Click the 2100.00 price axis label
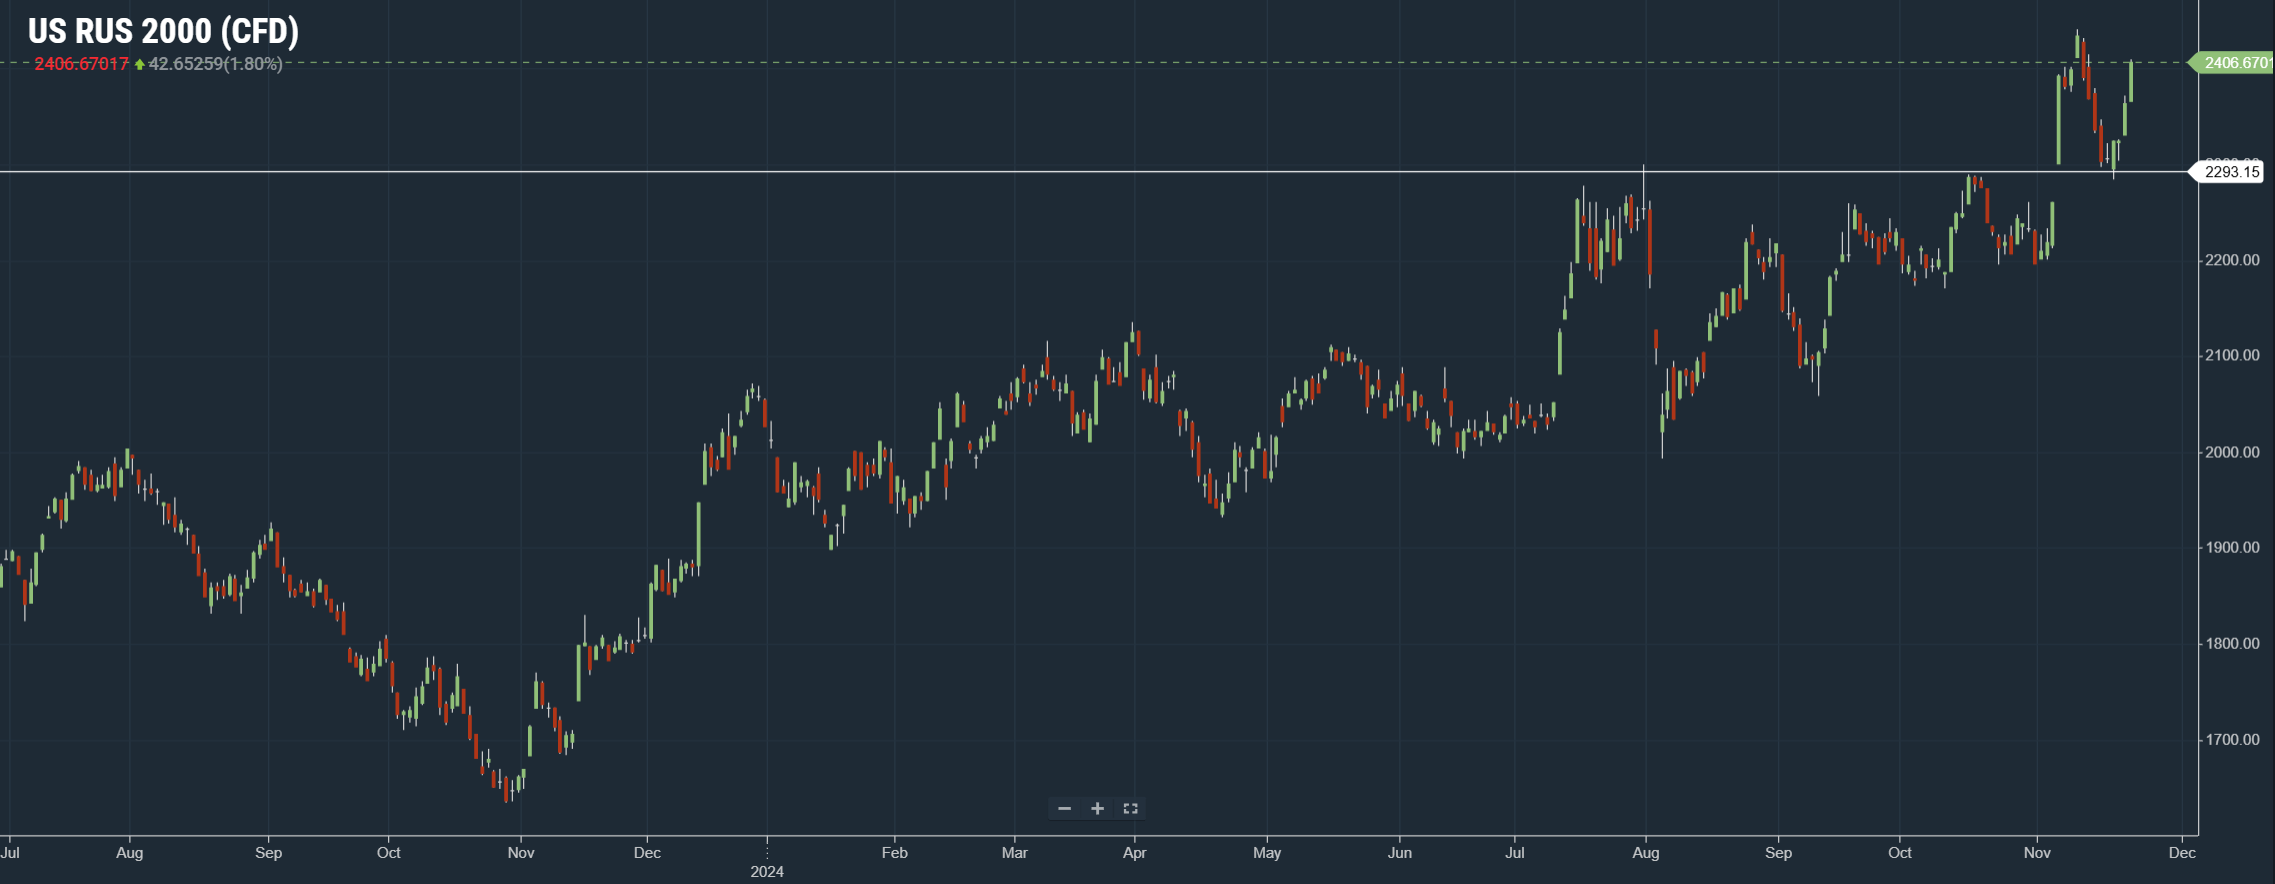Image resolution: width=2275 pixels, height=884 pixels. [2232, 355]
